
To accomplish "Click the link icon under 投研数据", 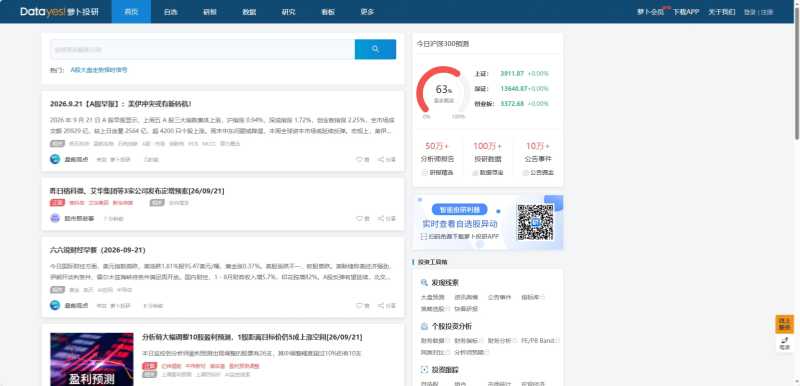I will tap(476, 173).
